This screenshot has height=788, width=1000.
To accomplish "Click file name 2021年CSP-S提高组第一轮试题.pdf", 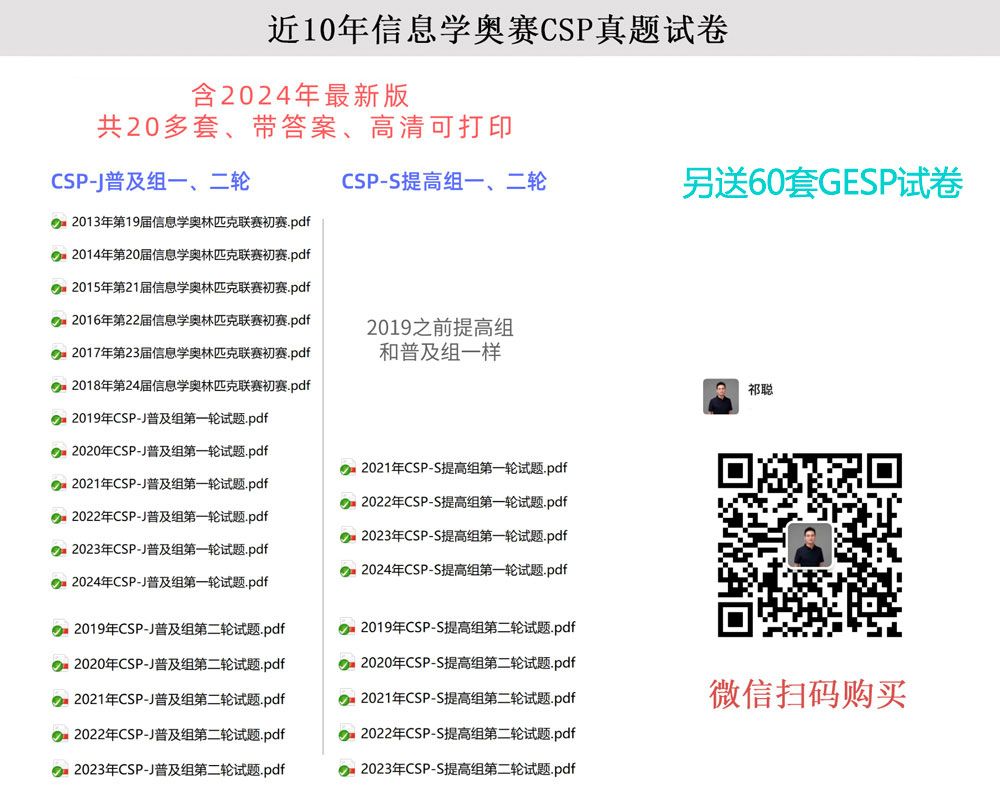I will point(464,468).
